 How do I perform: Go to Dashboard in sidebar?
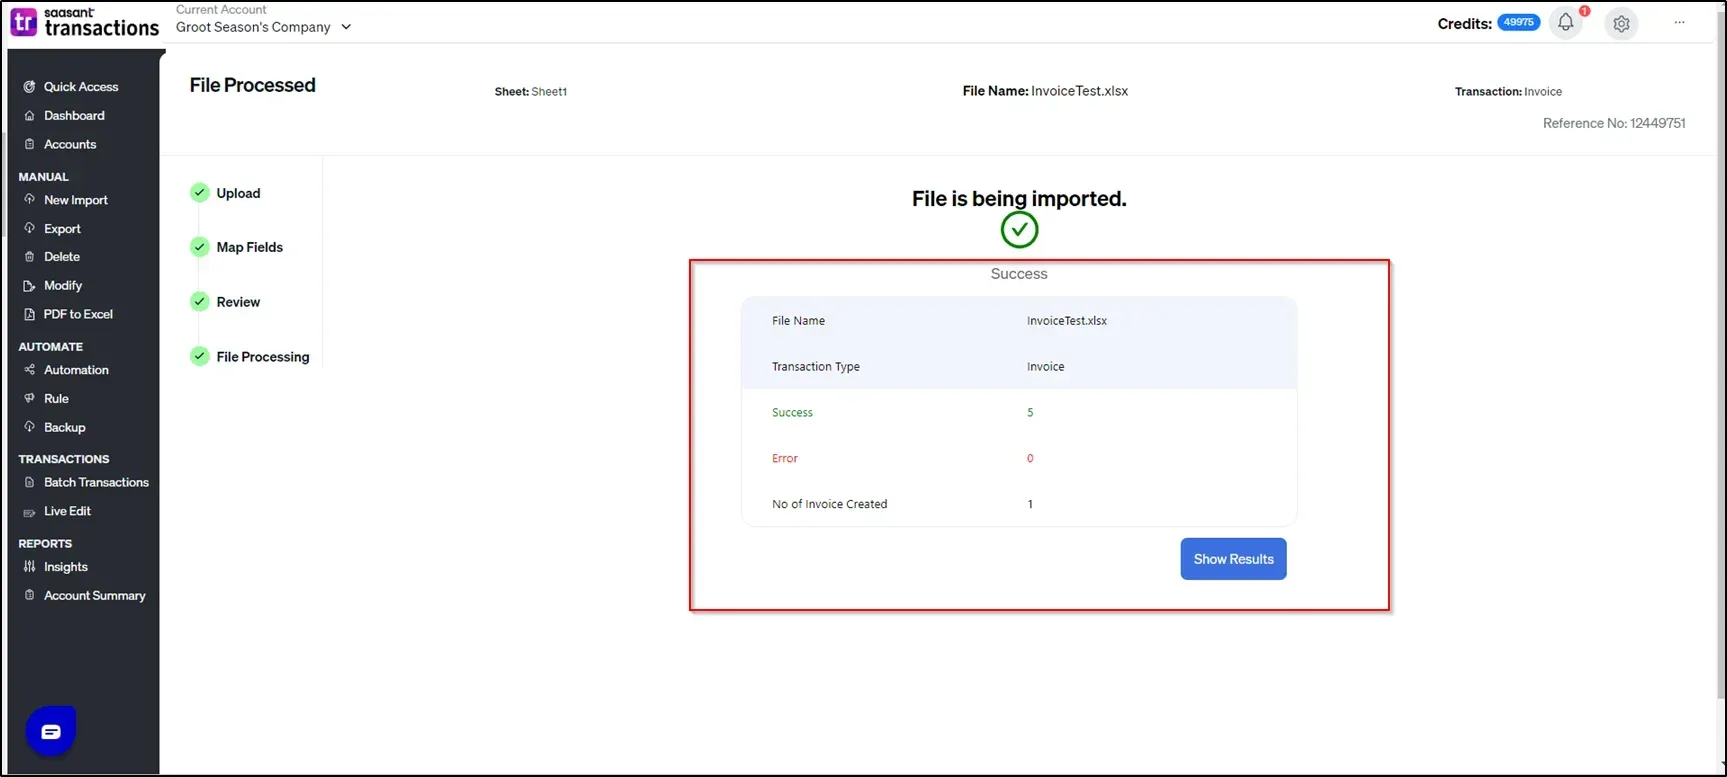74,116
